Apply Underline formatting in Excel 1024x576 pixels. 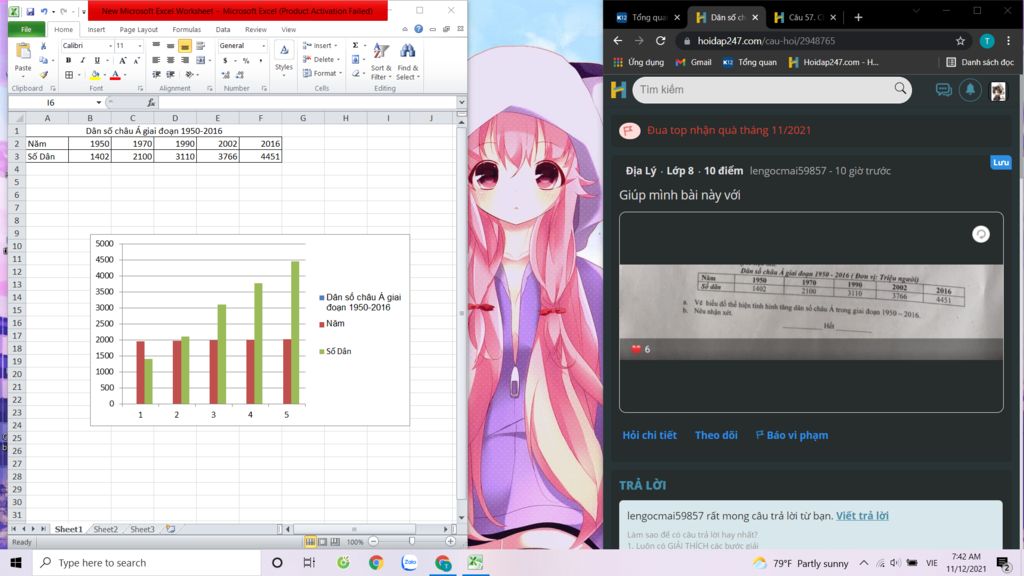97,60
